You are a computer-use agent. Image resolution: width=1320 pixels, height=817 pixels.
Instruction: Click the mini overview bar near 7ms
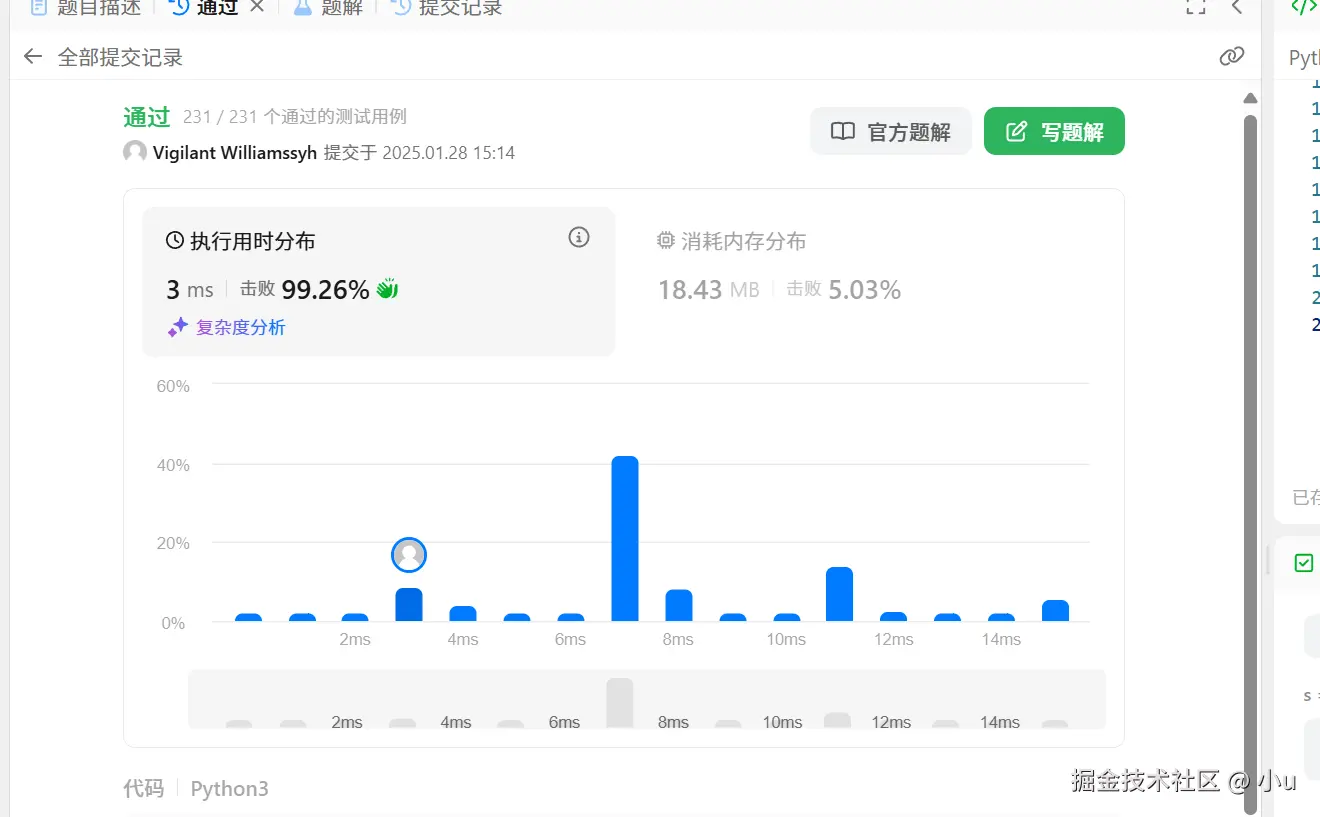(x=620, y=703)
